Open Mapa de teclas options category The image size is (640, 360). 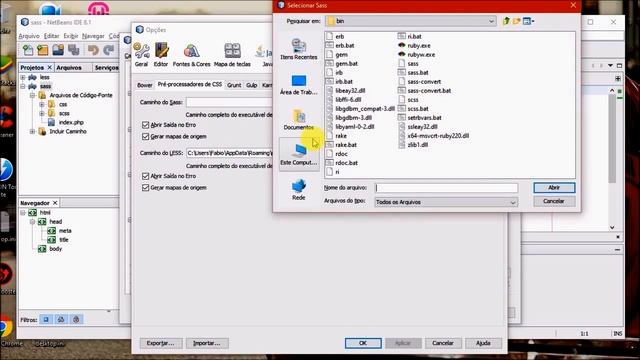232,55
